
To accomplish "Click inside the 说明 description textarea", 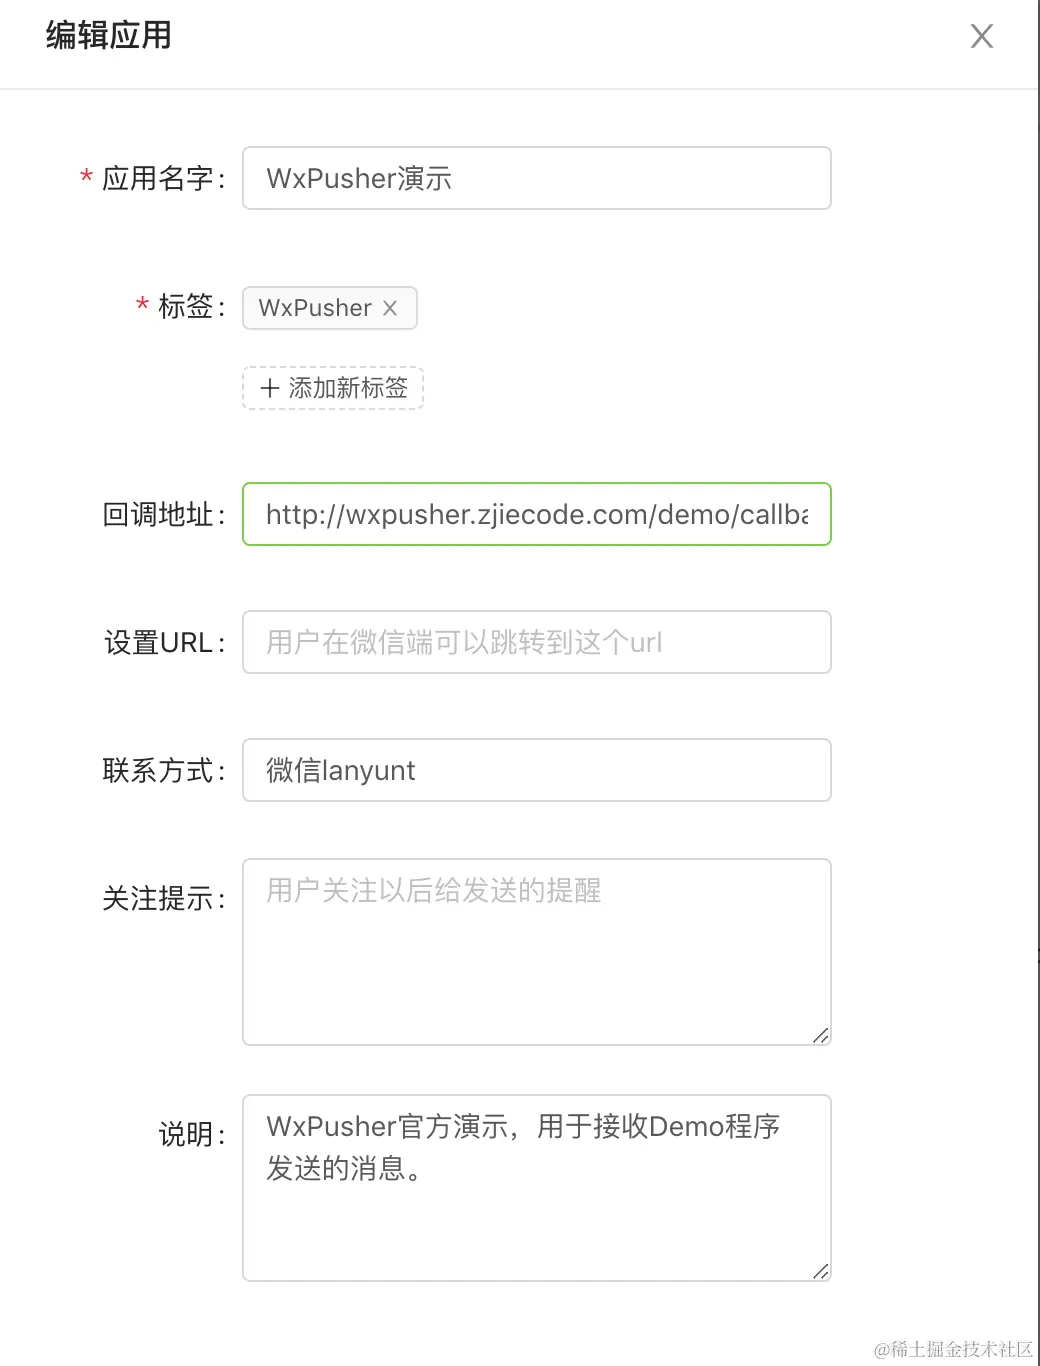I will point(536,1186).
